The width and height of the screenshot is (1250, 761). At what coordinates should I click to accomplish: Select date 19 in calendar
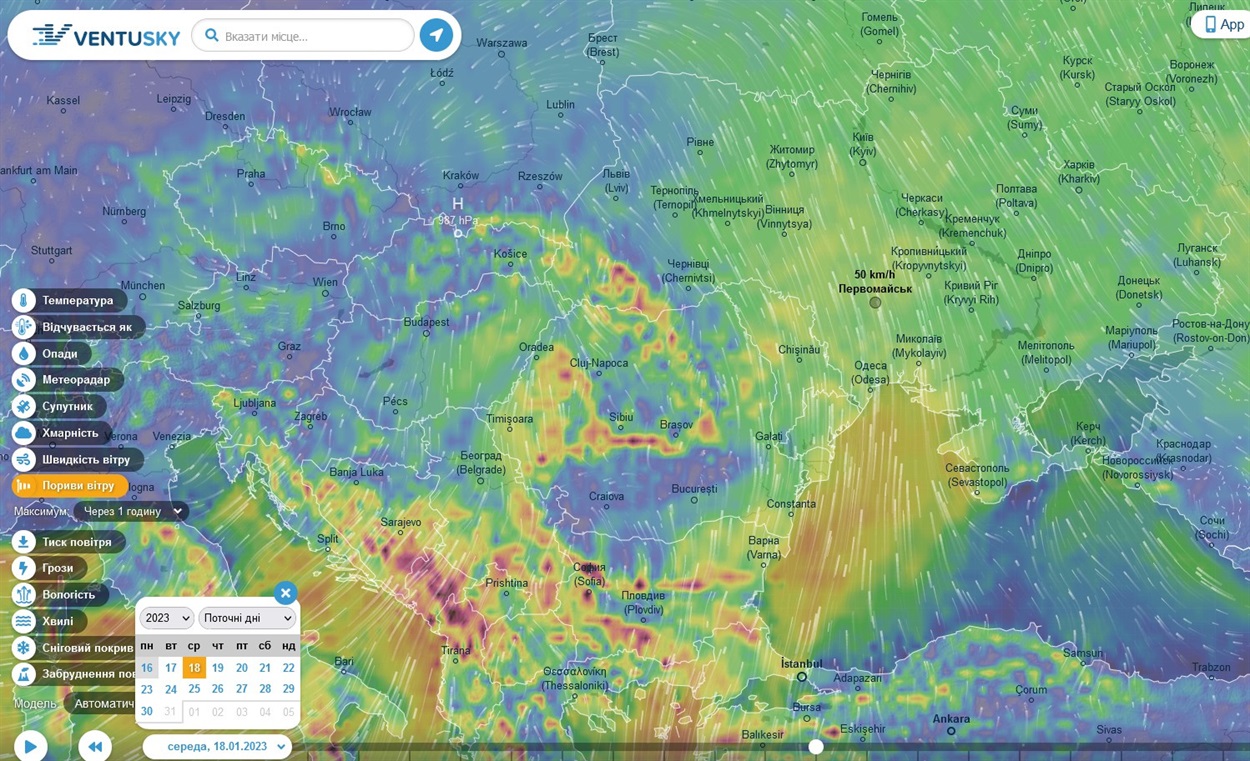(218, 668)
